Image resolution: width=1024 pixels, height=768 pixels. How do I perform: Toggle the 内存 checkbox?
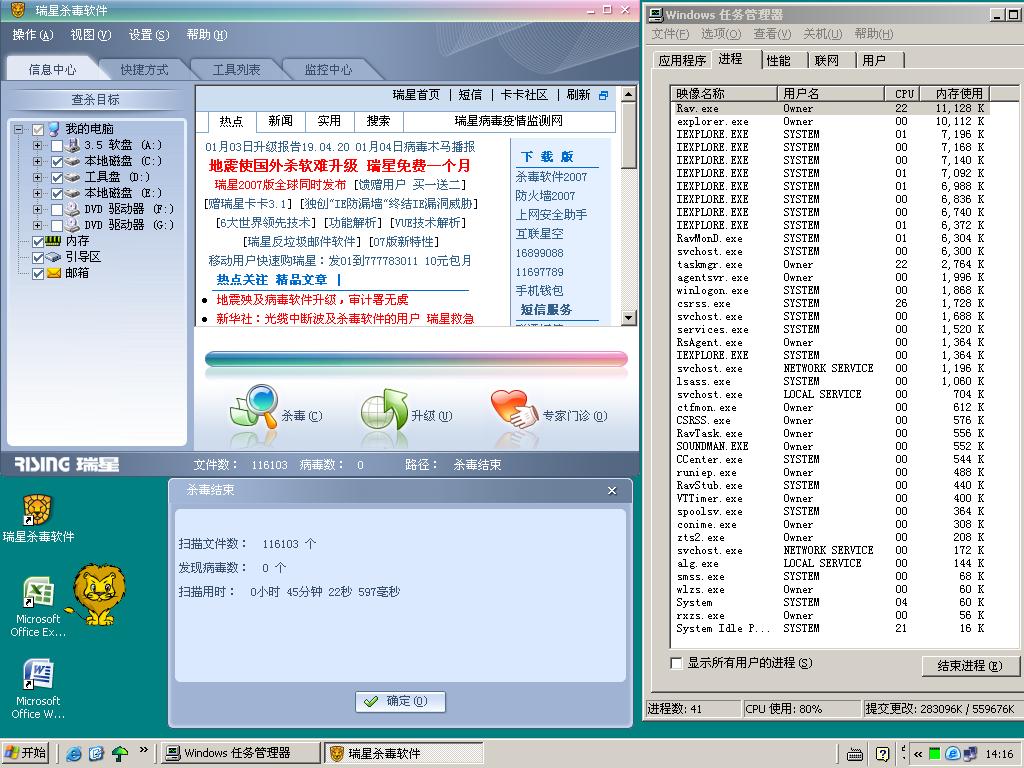pos(38,242)
